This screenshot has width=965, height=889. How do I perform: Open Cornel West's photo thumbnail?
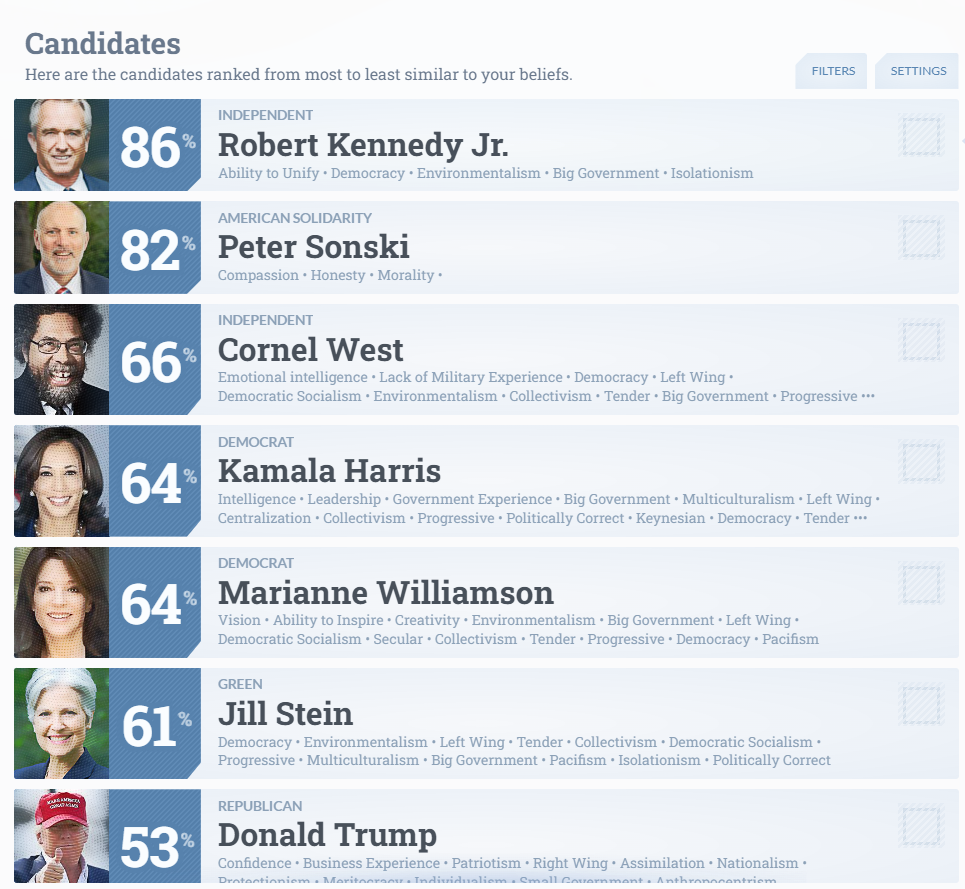tap(62, 359)
